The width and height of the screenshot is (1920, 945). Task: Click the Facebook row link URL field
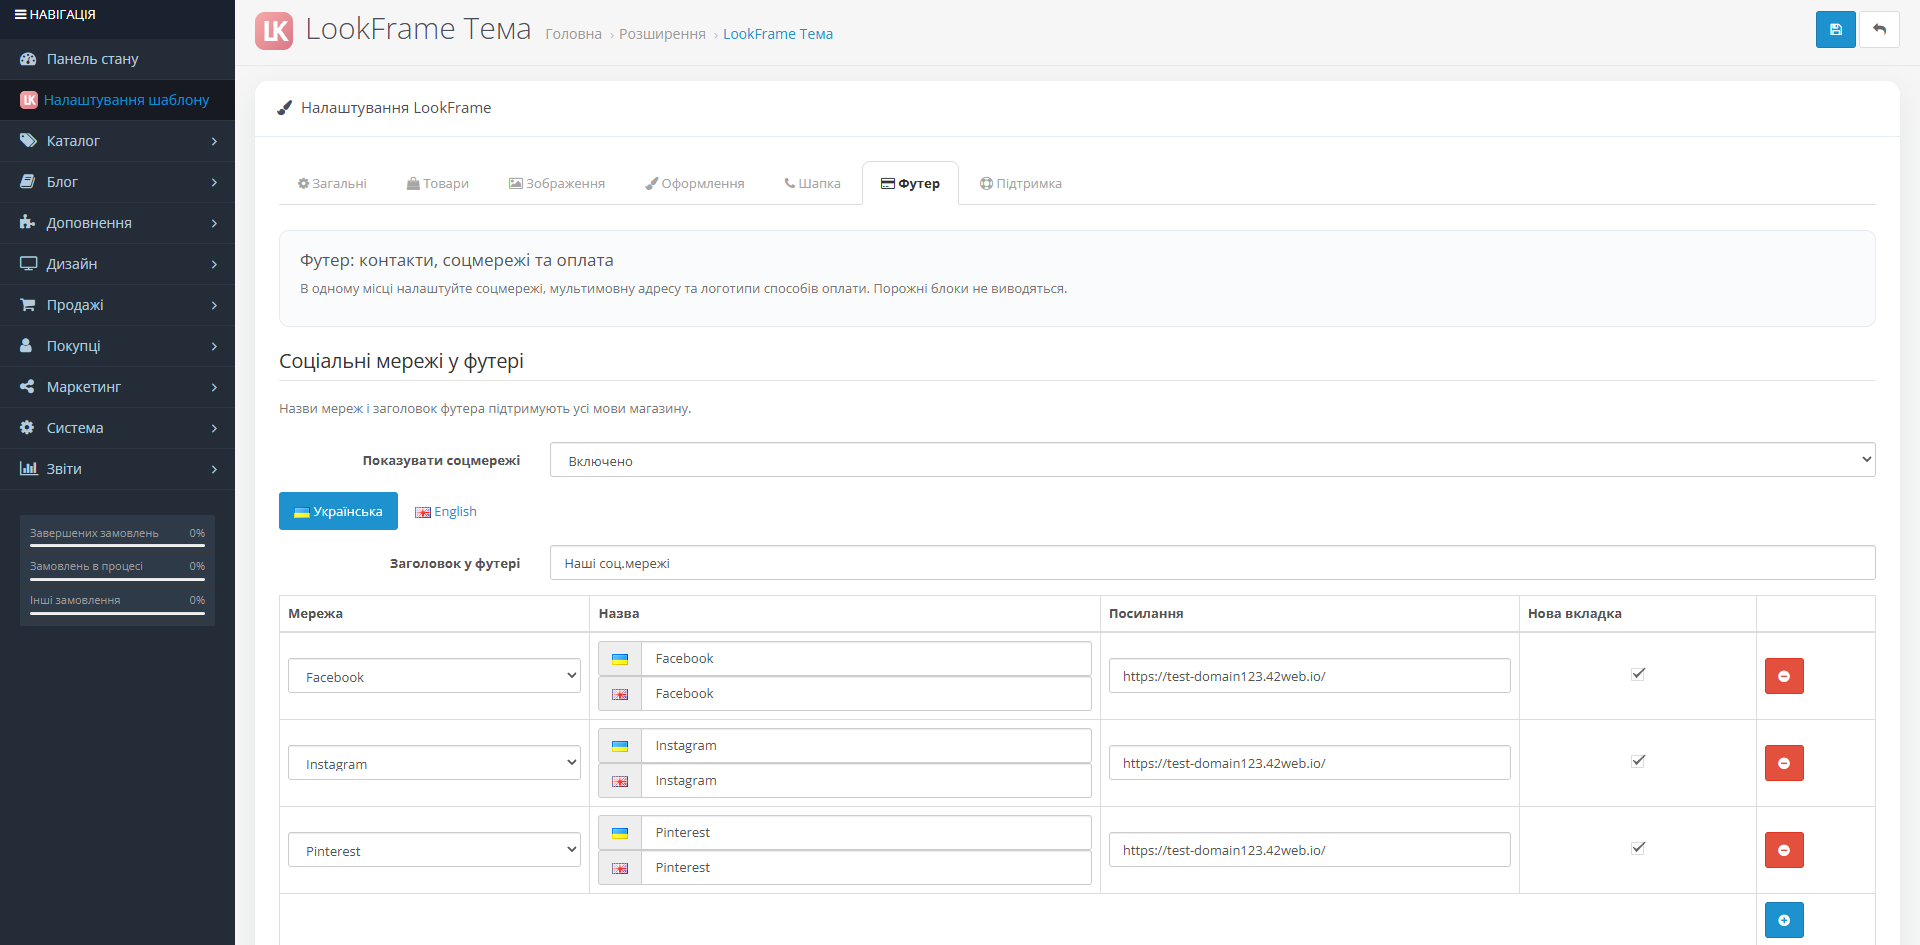tap(1309, 676)
